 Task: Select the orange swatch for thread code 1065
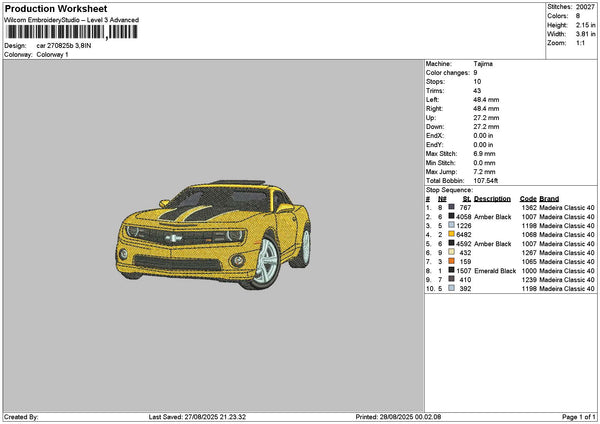452,261
